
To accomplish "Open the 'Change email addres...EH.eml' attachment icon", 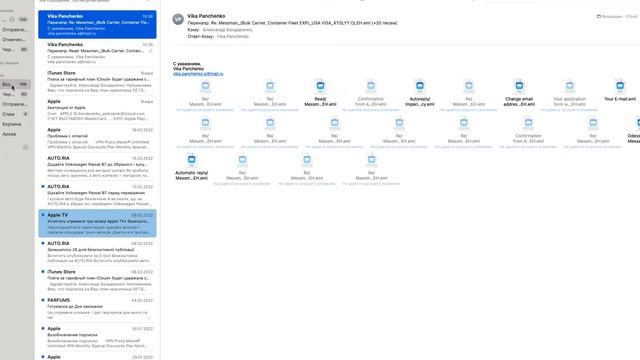I will 519,86.
